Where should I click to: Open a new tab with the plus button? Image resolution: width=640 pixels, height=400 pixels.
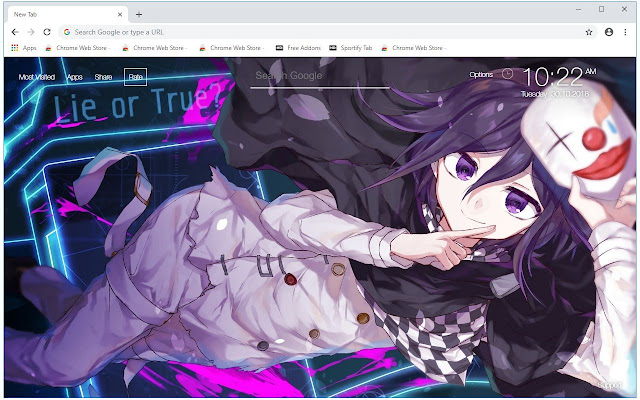pyautogui.click(x=139, y=14)
